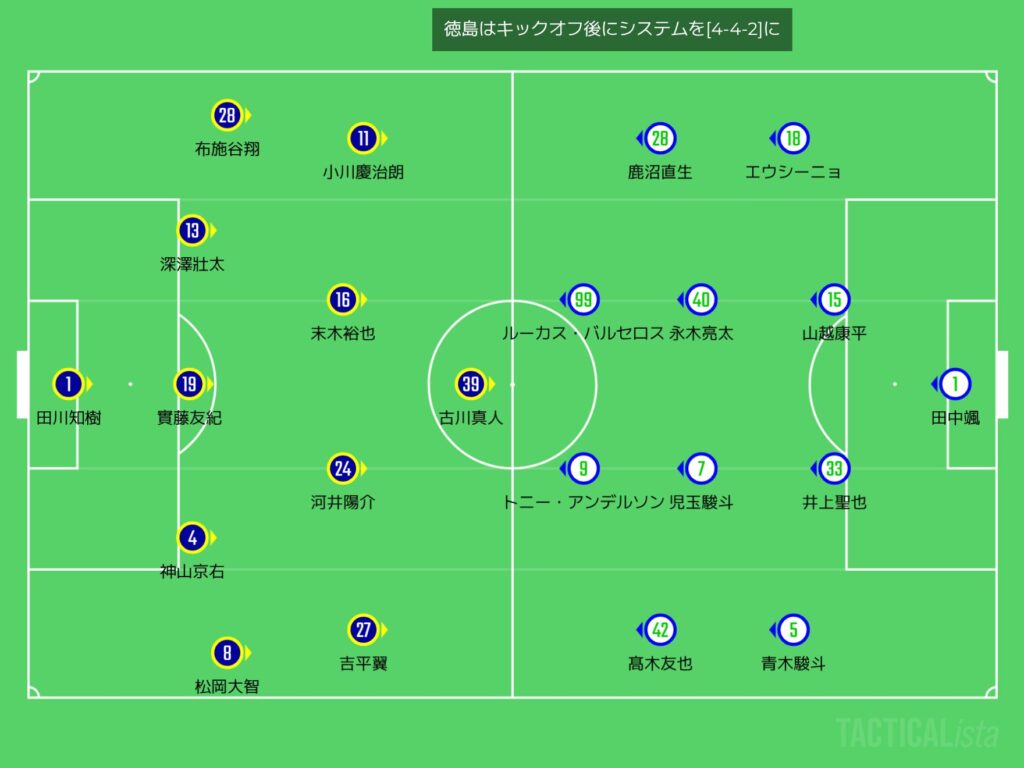Select the number 13 深澤壮太 marker

click(192, 231)
